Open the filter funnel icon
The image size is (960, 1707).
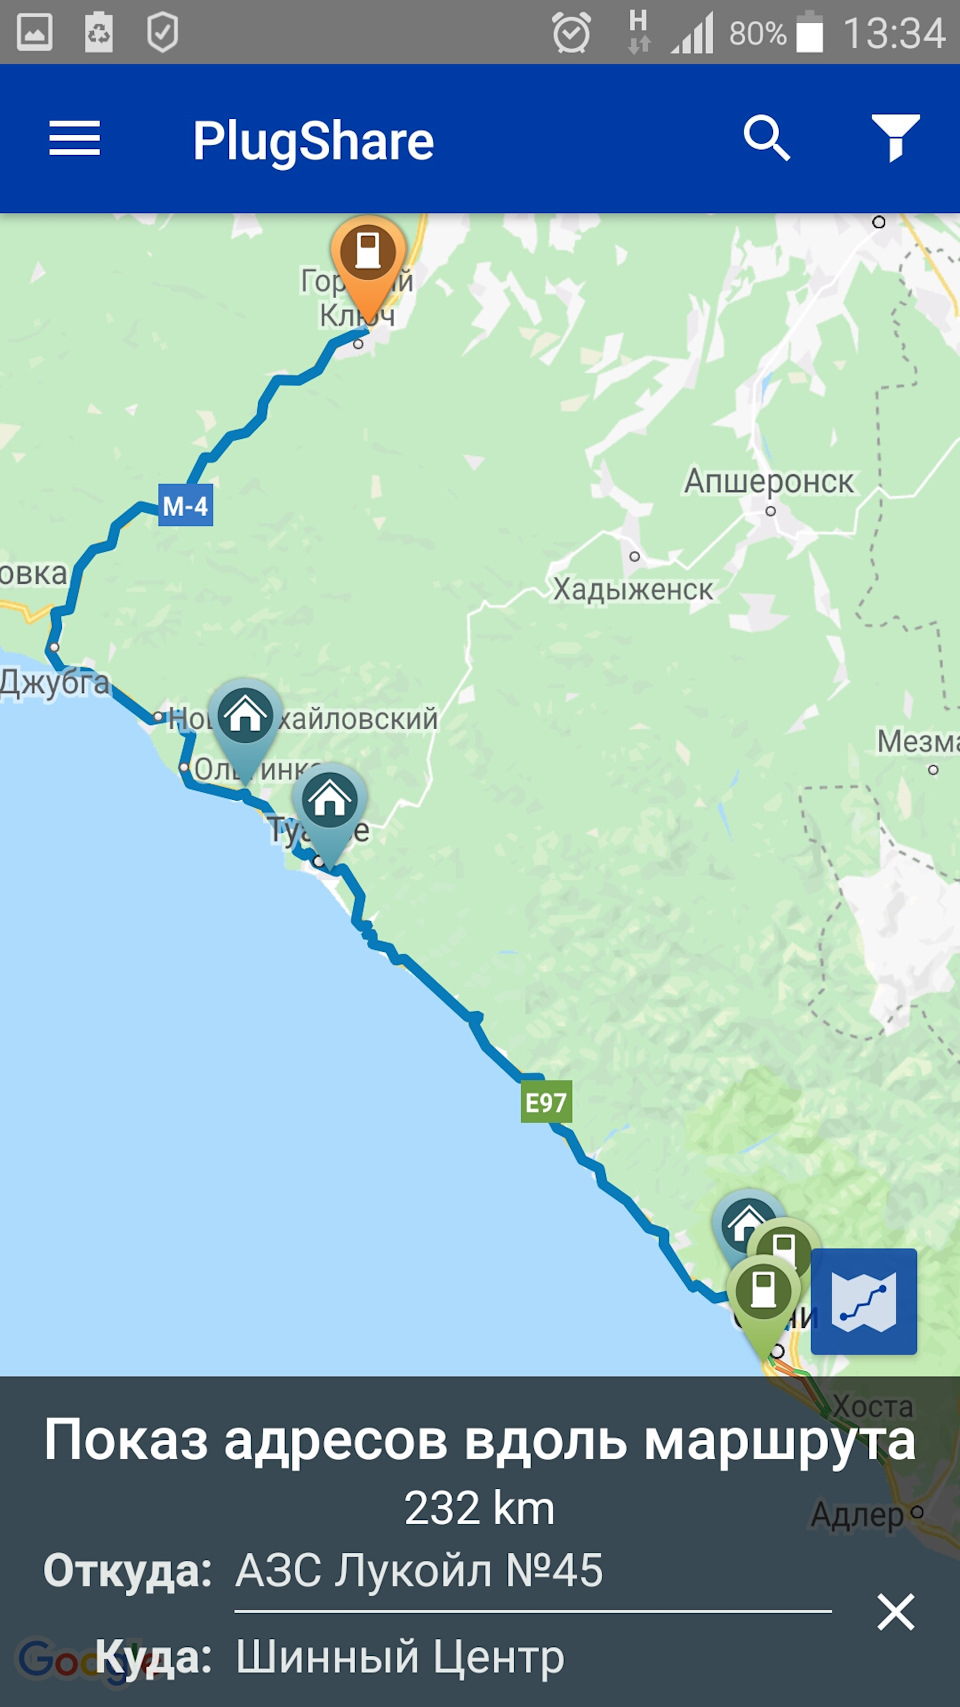point(895,138)
